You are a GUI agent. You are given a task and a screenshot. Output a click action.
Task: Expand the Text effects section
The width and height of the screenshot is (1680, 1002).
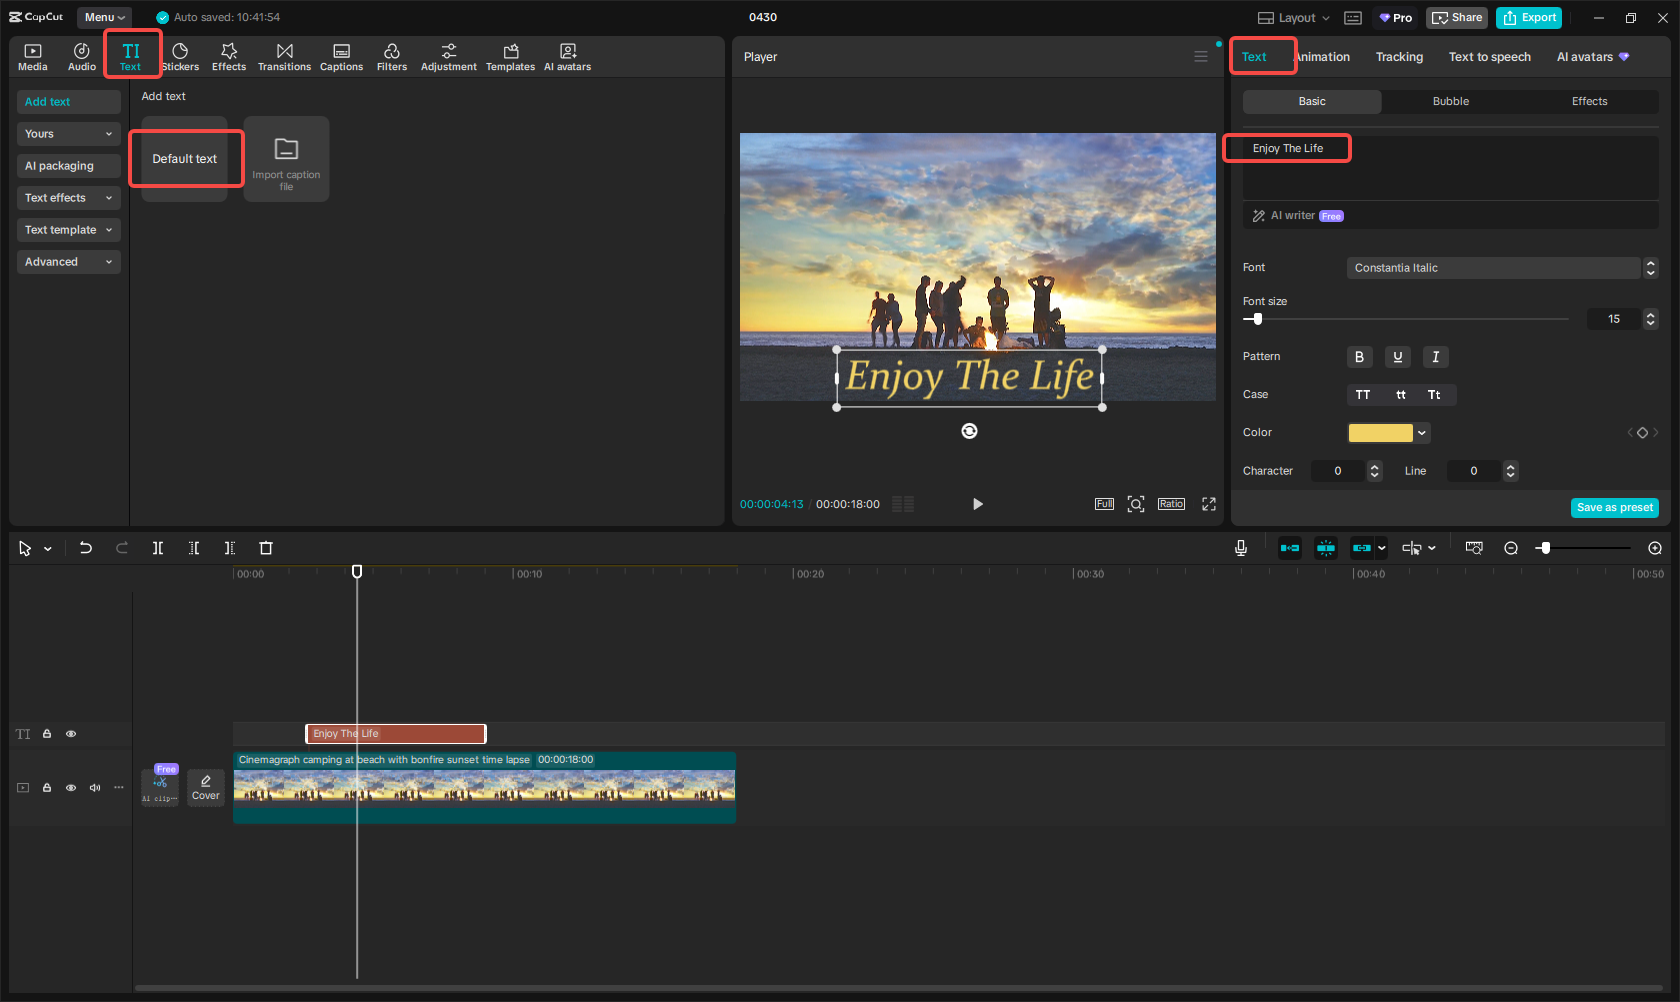68,197
